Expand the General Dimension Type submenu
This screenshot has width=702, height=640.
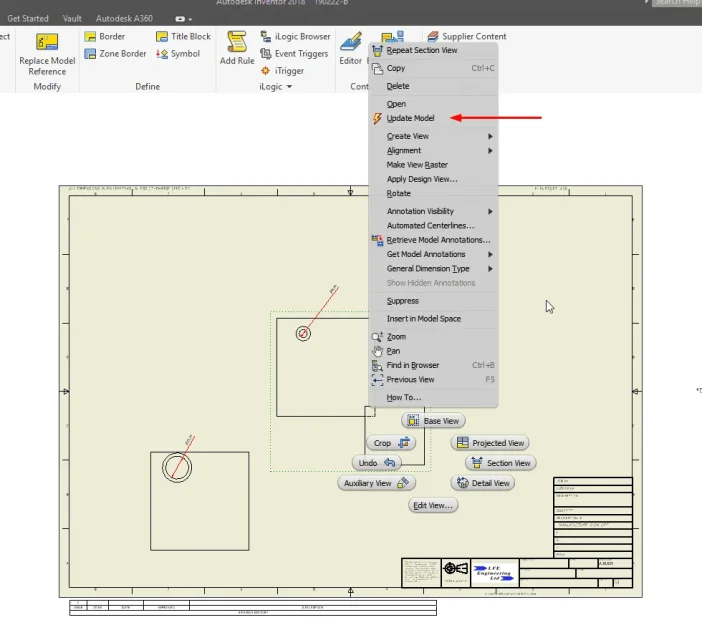[x=490, y=269]
